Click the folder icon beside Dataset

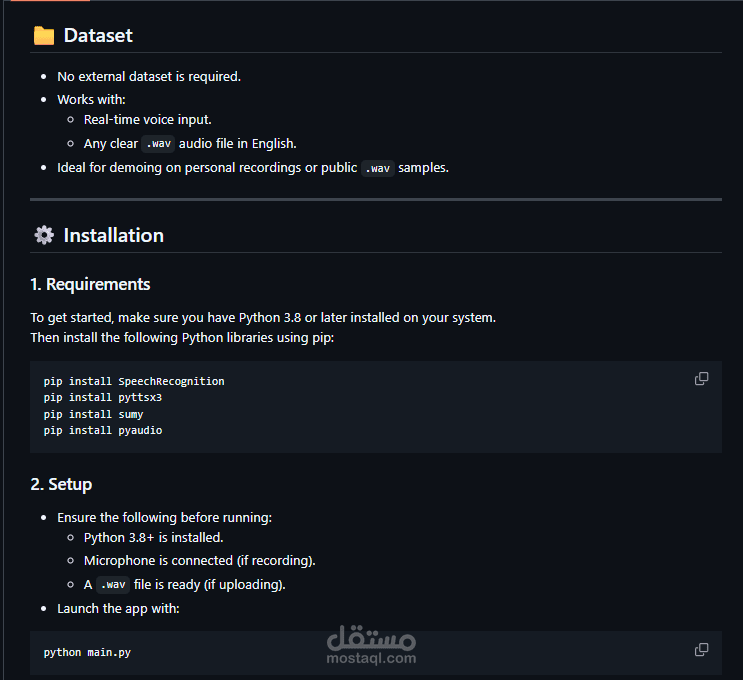point(44,36)
